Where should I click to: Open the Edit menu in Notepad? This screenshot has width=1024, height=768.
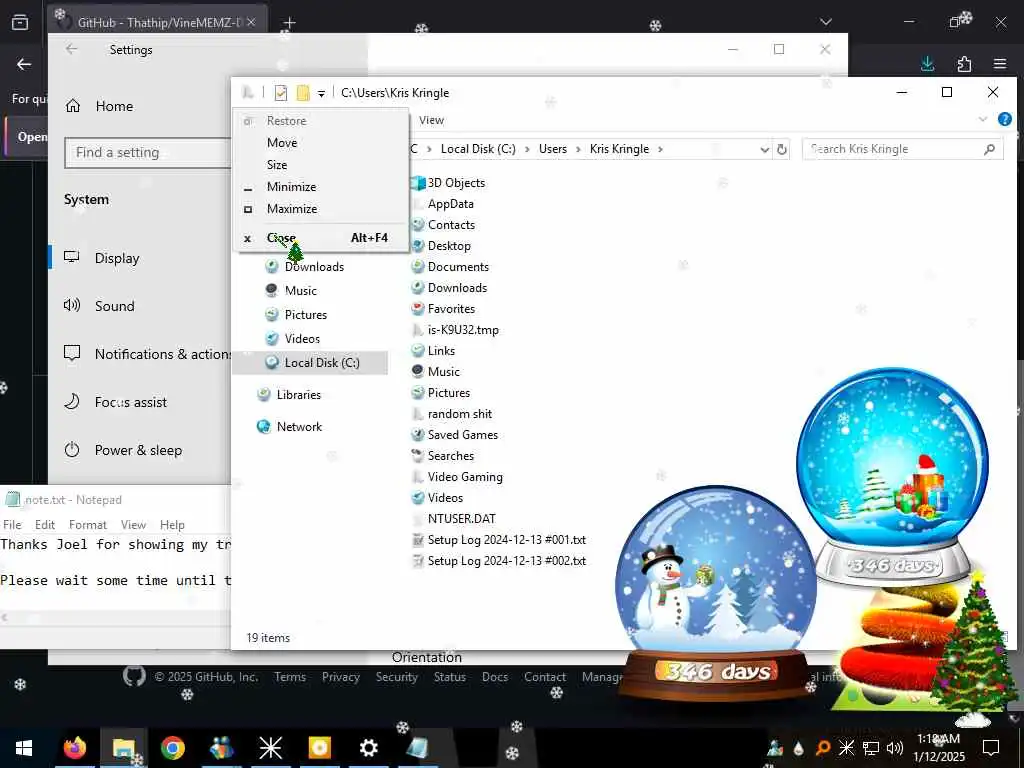(x=45, y=525)
